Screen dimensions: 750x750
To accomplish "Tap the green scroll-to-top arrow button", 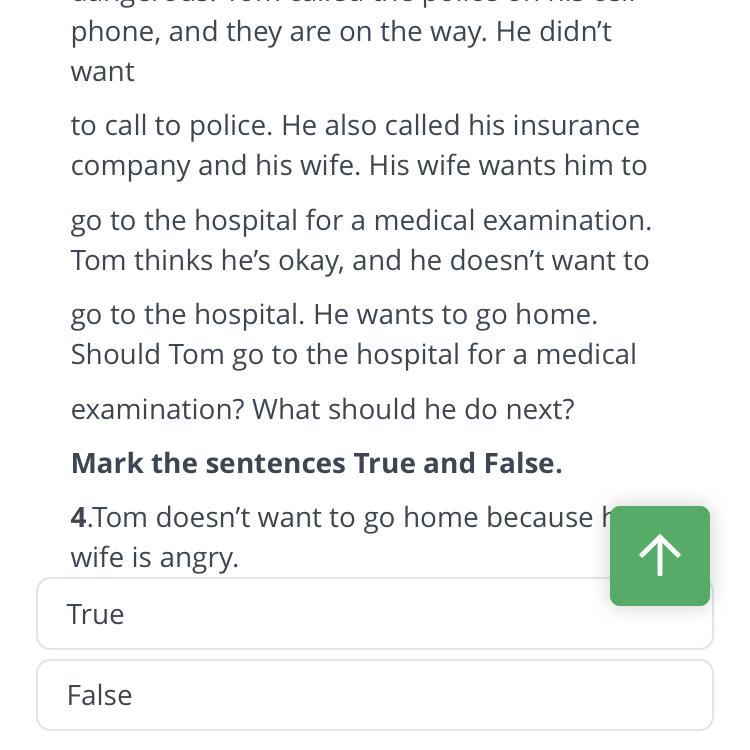I will (x=660, y=556).
